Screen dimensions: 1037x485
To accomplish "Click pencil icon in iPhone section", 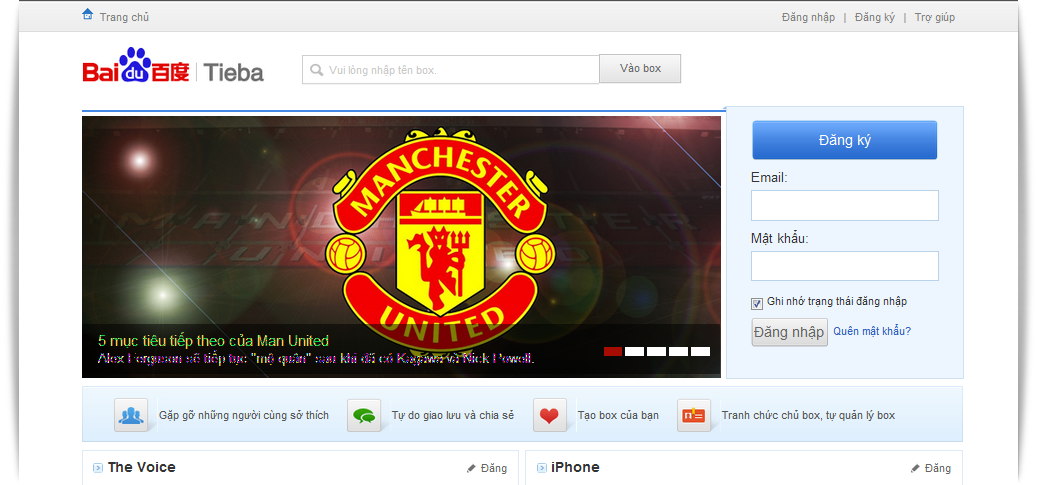I will [x=915, y=468].
